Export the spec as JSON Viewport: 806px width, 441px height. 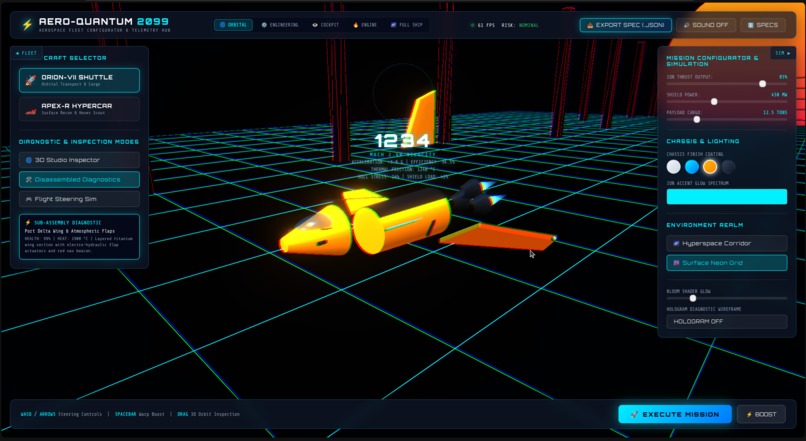626,25
